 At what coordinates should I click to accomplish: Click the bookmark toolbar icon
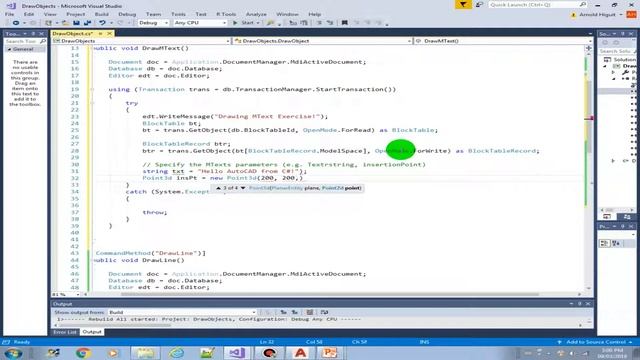[344, 23]
